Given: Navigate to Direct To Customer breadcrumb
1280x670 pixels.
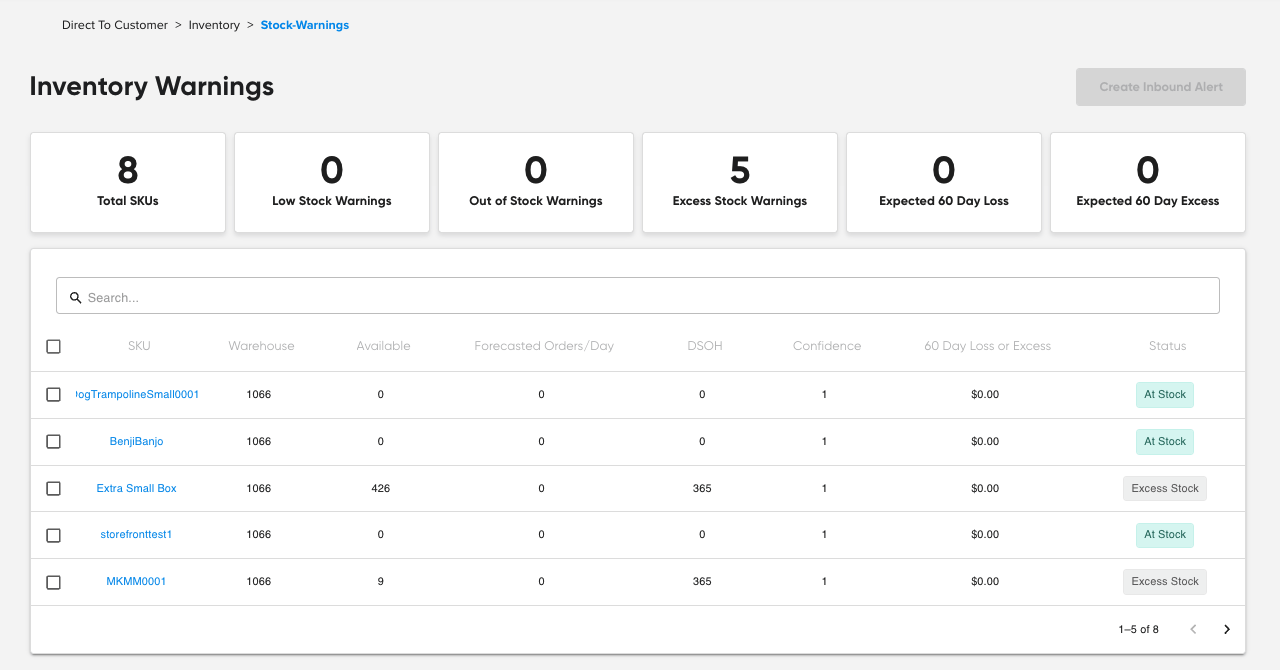Looking at the screenshot, I should click(115, 25).
